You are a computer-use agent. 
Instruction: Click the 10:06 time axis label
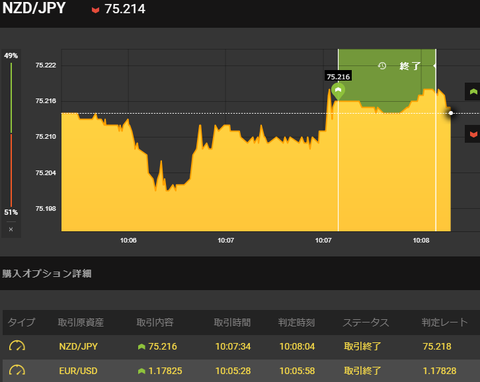click(x=128, y=240)
